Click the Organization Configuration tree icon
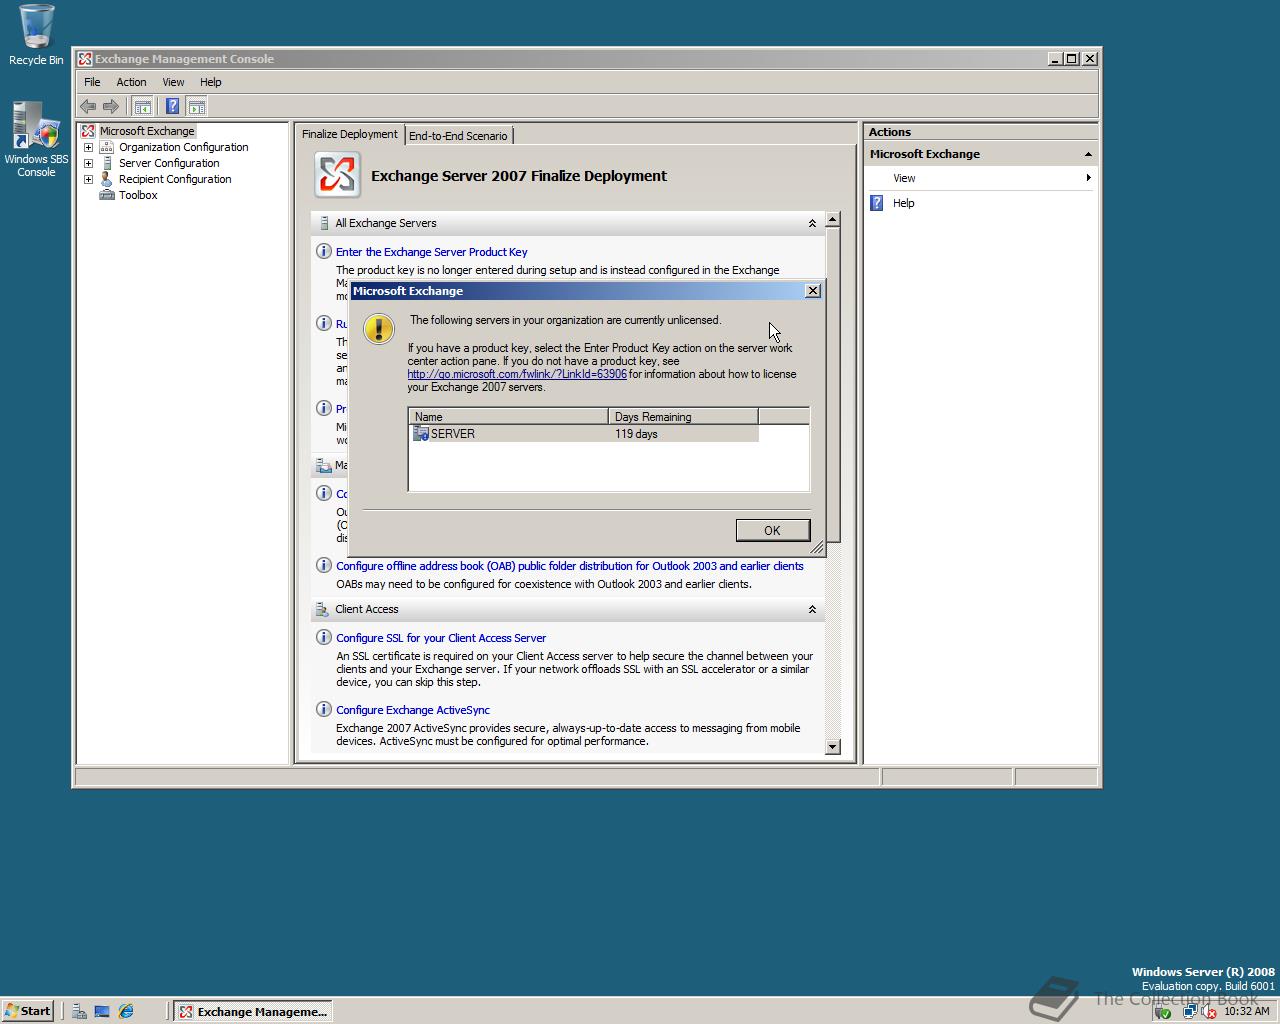1280x1024 pixels. tap(107, 147)
